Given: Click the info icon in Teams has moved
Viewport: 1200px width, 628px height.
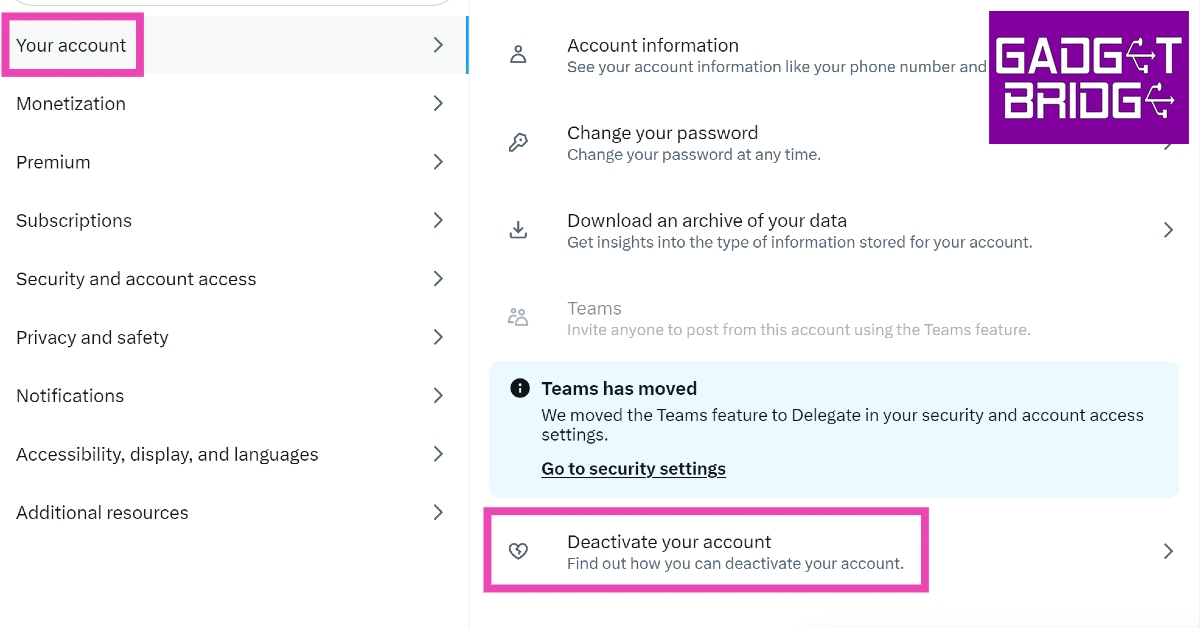Looking at the screenshot, I should tap(519, 388).
